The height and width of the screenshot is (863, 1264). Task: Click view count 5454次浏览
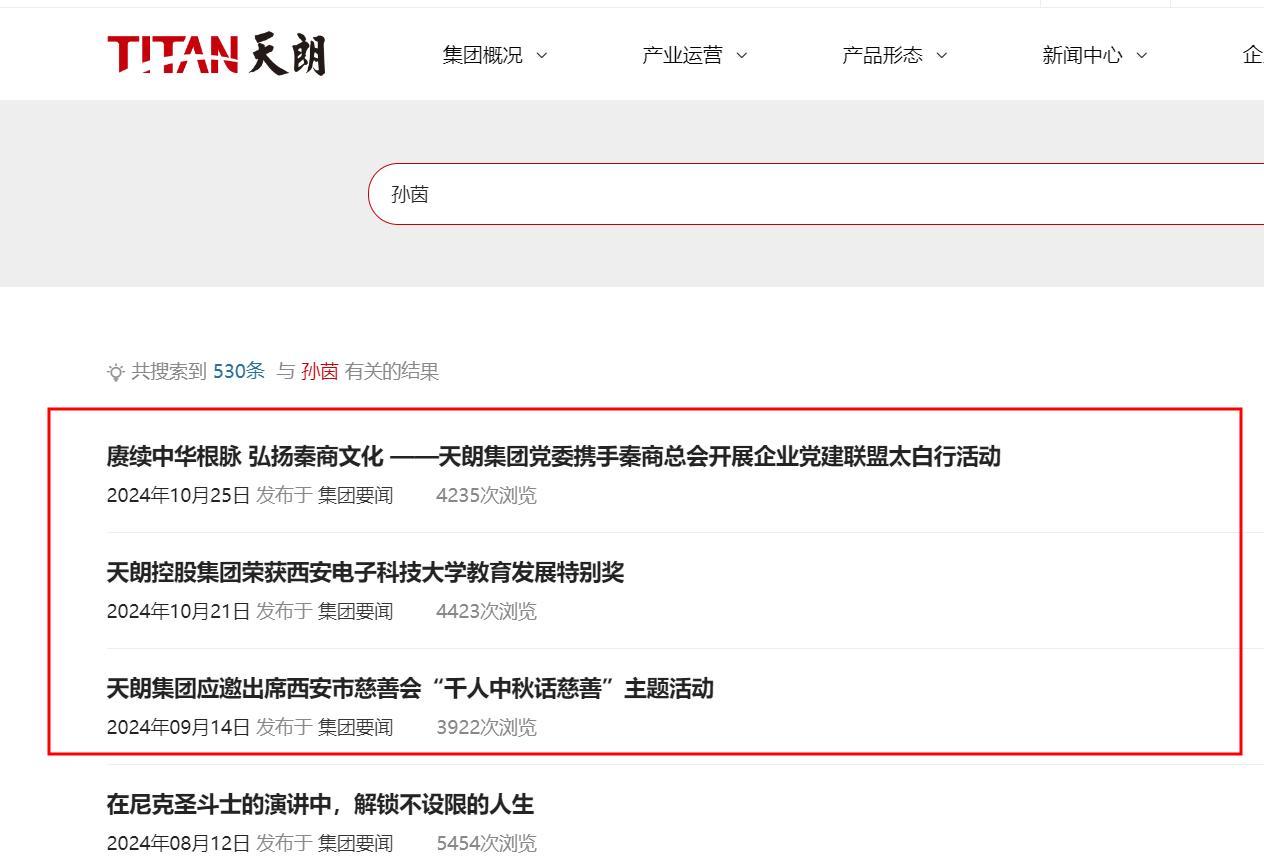point(486,843)
